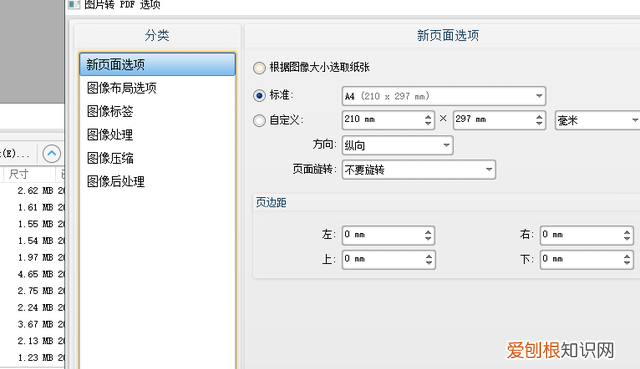640x369 pixels.
Task: Open 毫米 unit dropdown
Action: coord(597,120)
